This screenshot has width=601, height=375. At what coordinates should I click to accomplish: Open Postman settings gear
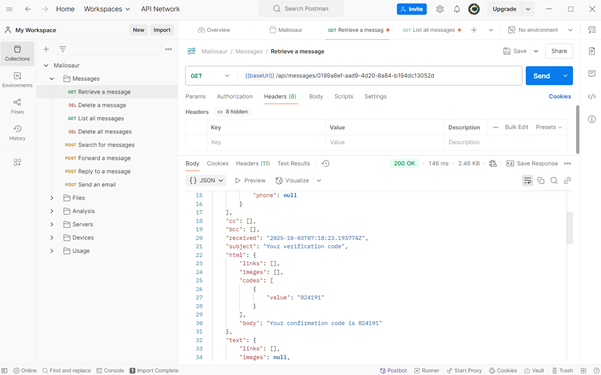pyautogui.click(x=440, y=9)
